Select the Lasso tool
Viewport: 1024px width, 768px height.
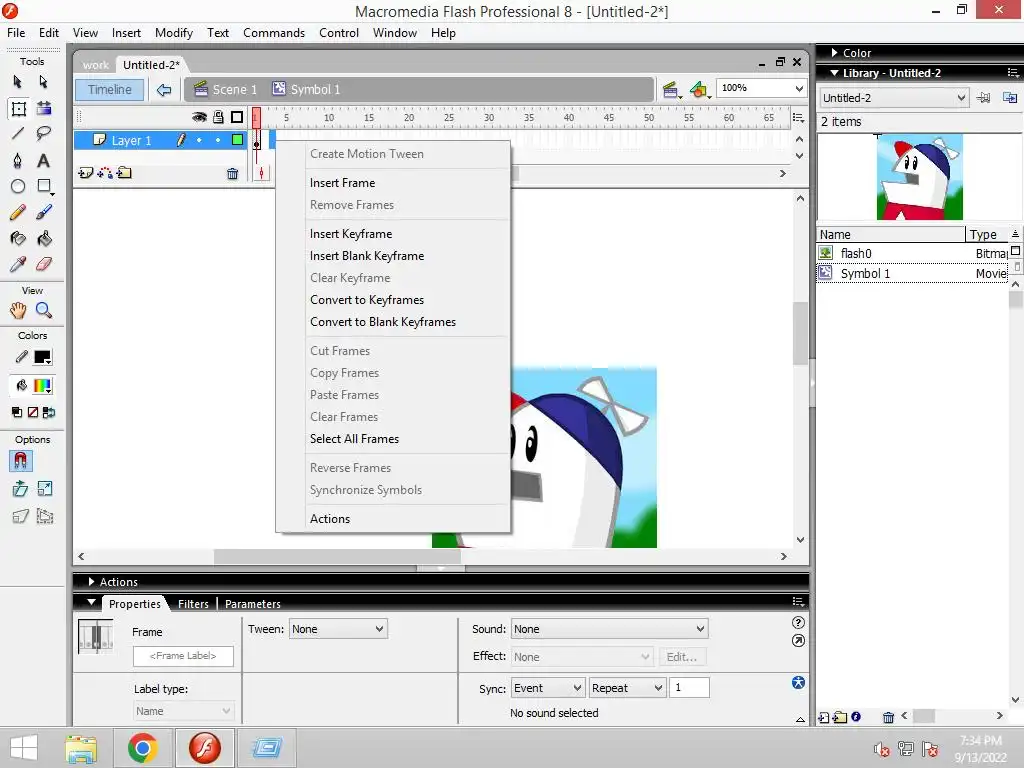point(43,134)
